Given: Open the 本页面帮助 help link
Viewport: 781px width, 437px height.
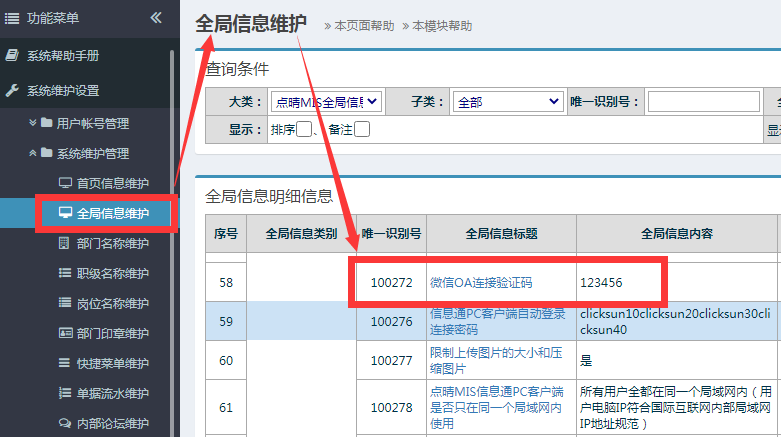Looking at the screenshot, I should click(x=363, y=26).
